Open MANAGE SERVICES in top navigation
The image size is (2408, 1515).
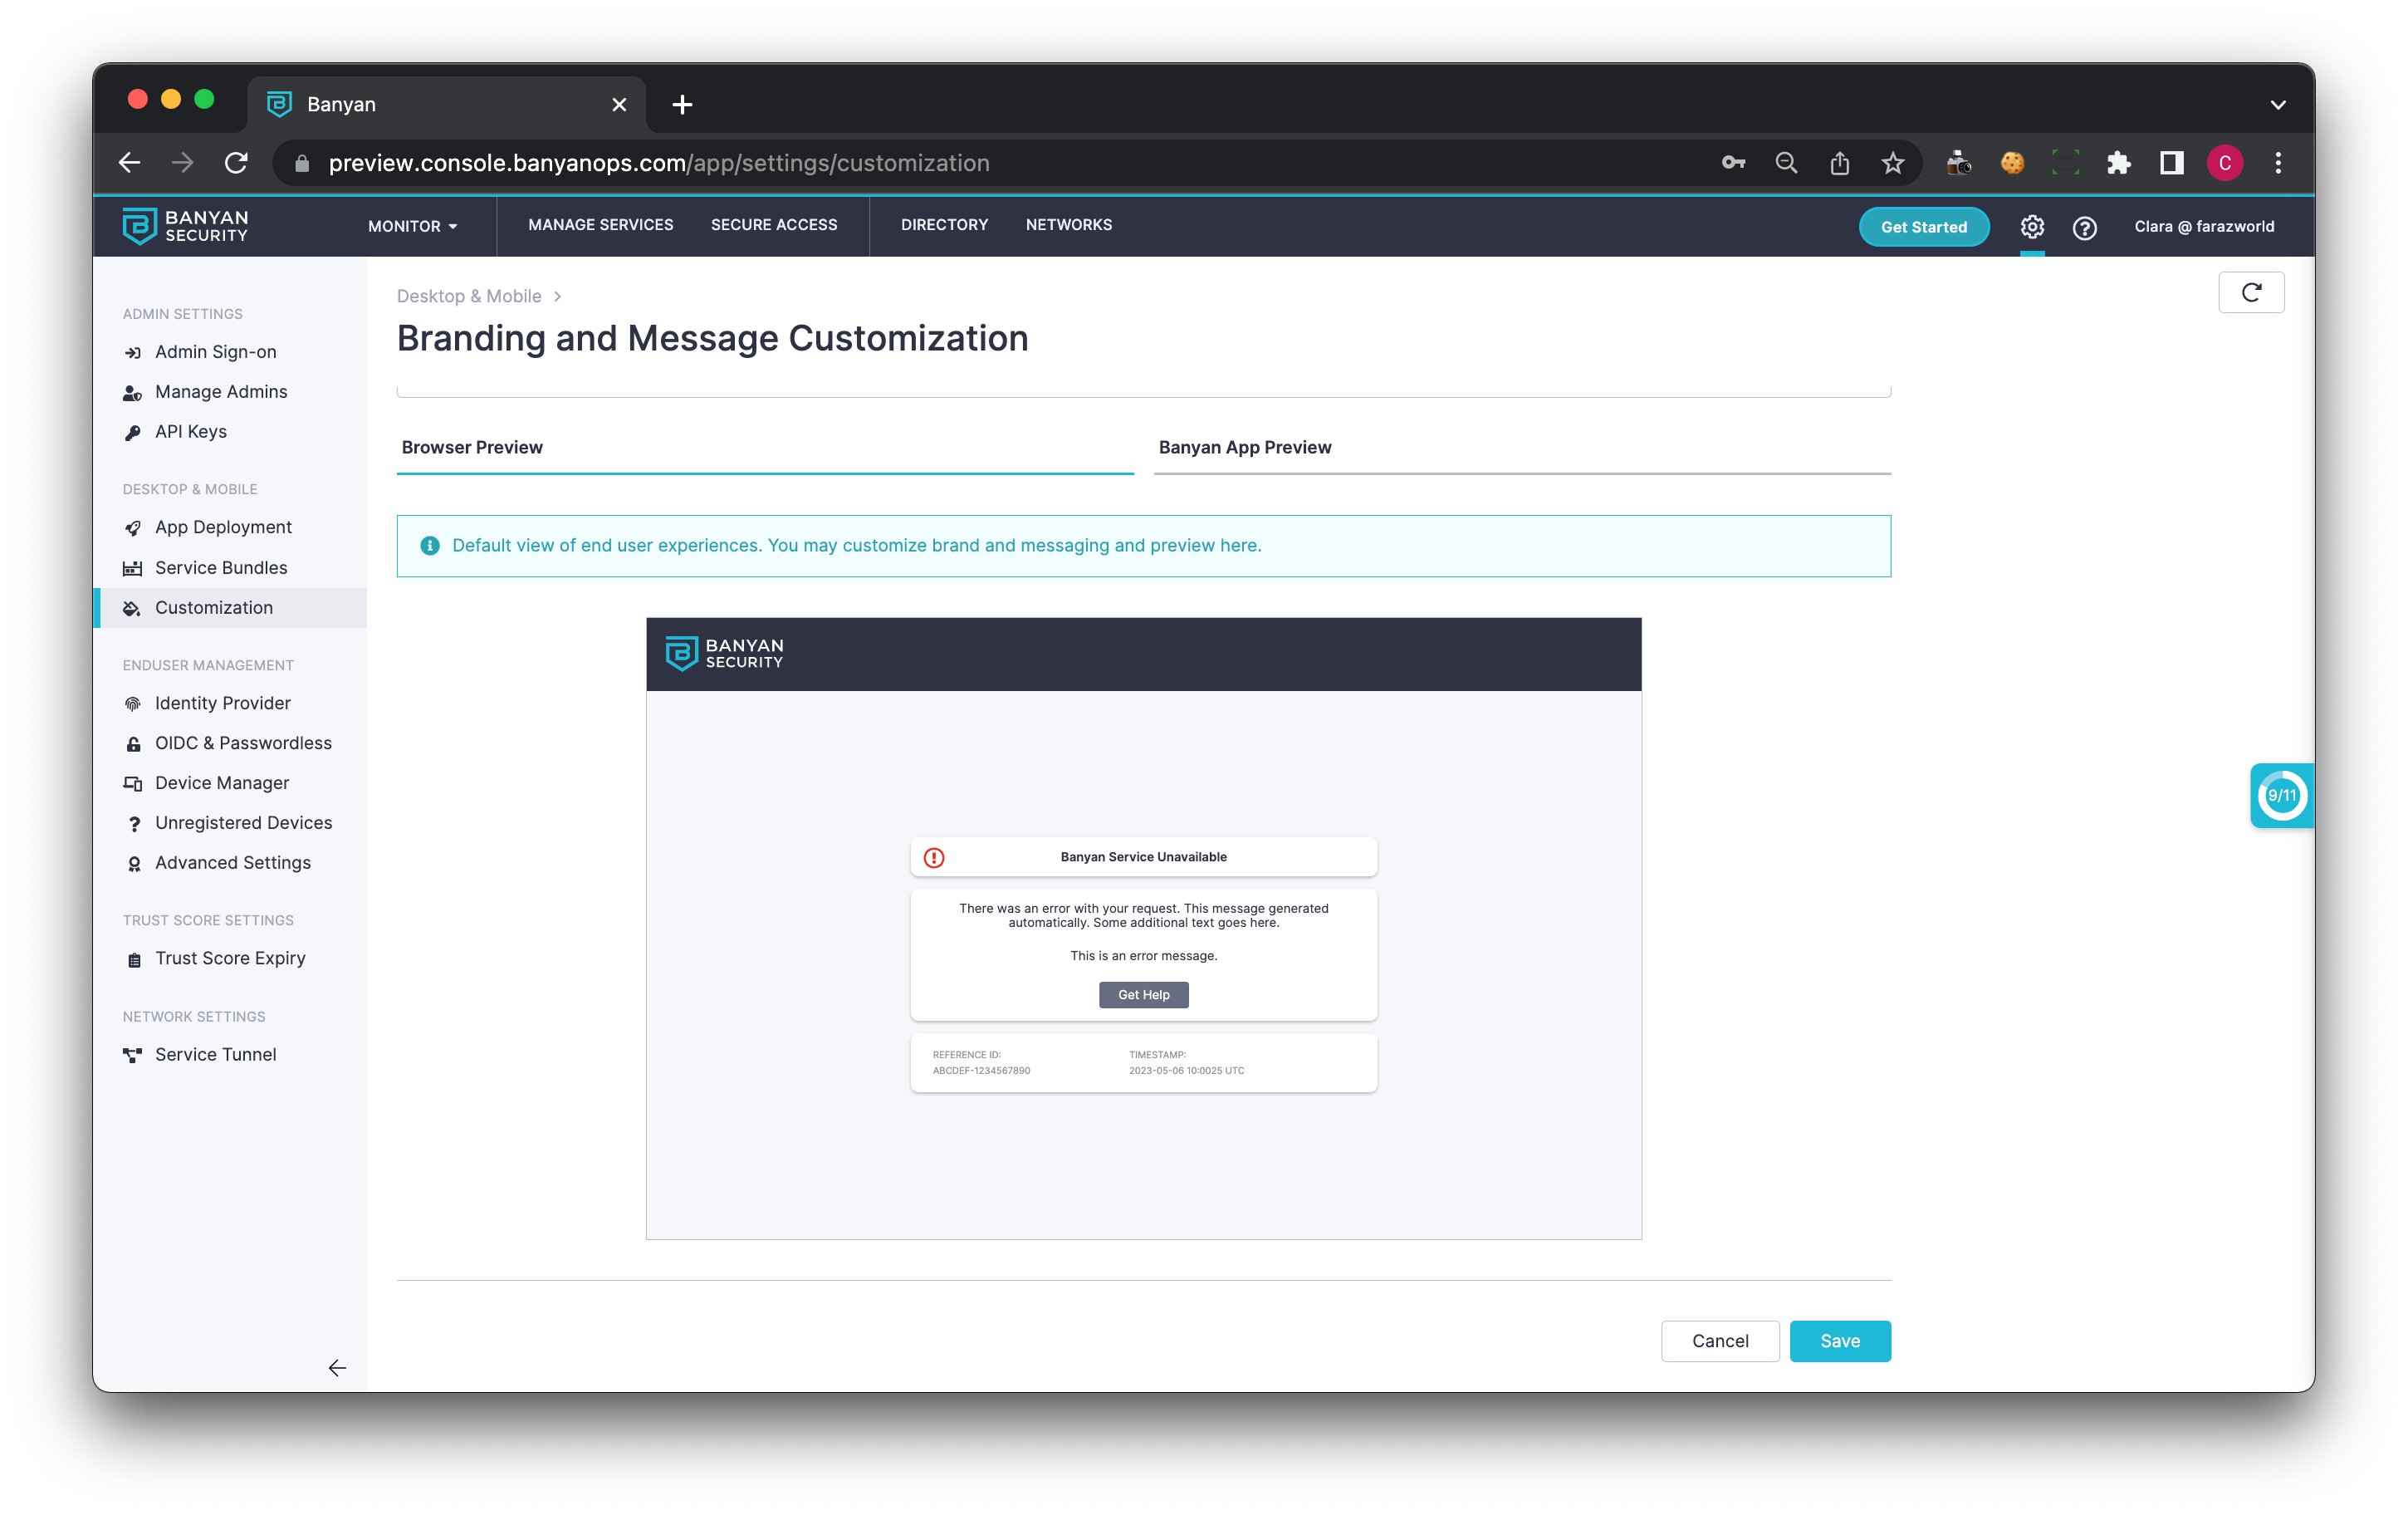600,225
